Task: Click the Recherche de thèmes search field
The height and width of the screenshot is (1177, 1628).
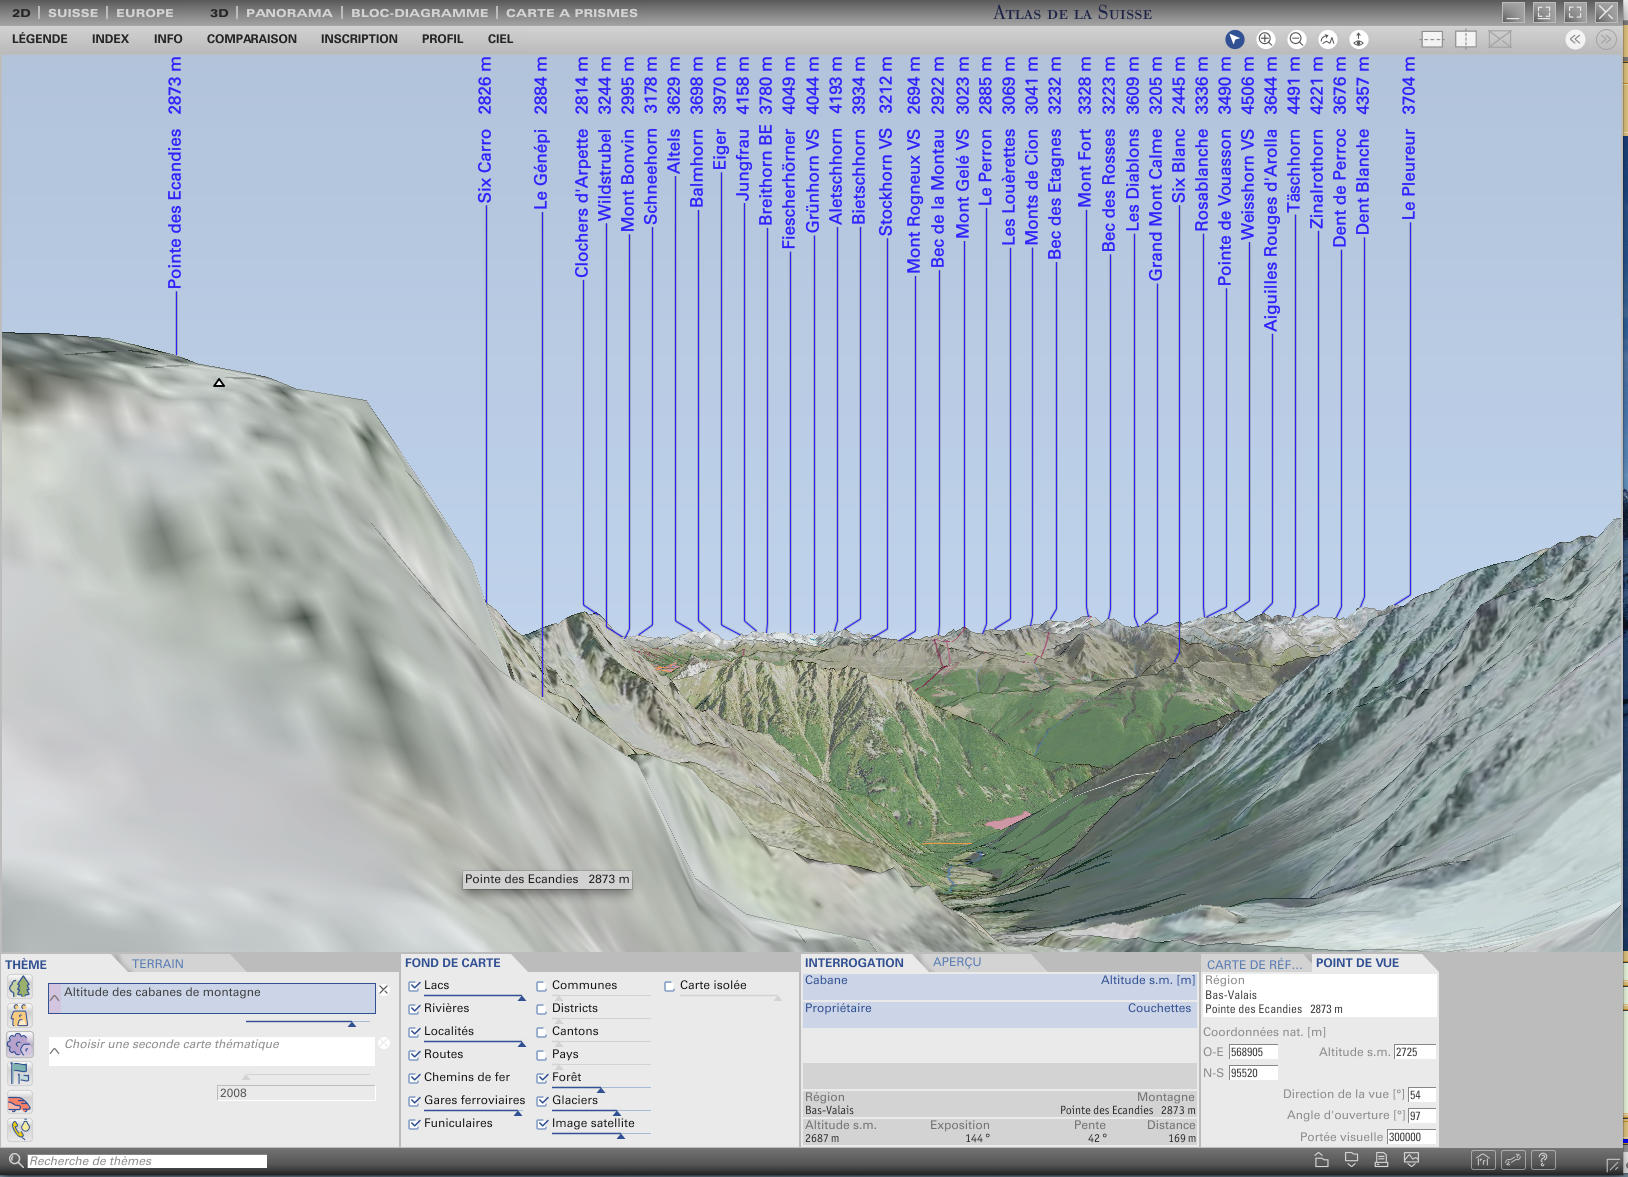Action: [x=146, y=1161]
